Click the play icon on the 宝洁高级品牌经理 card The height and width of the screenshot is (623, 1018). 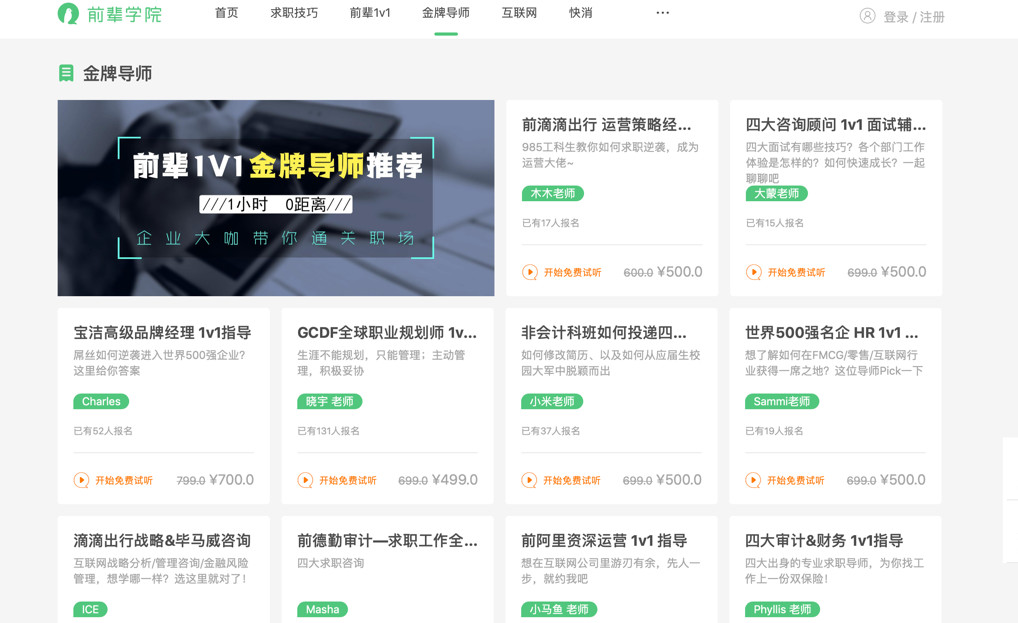point(81,480)
